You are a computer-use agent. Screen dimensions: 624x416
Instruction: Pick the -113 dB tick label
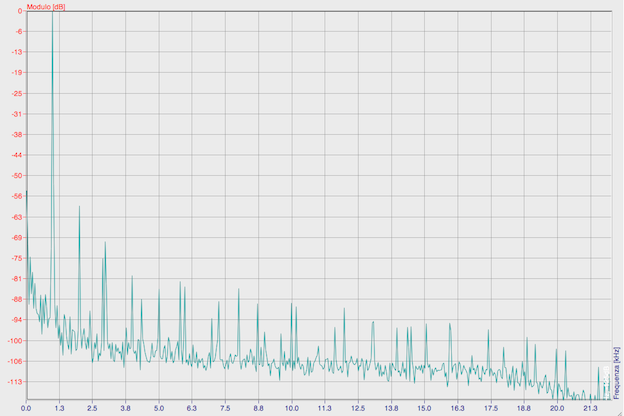pyautogui.click(x=16, y=382)
